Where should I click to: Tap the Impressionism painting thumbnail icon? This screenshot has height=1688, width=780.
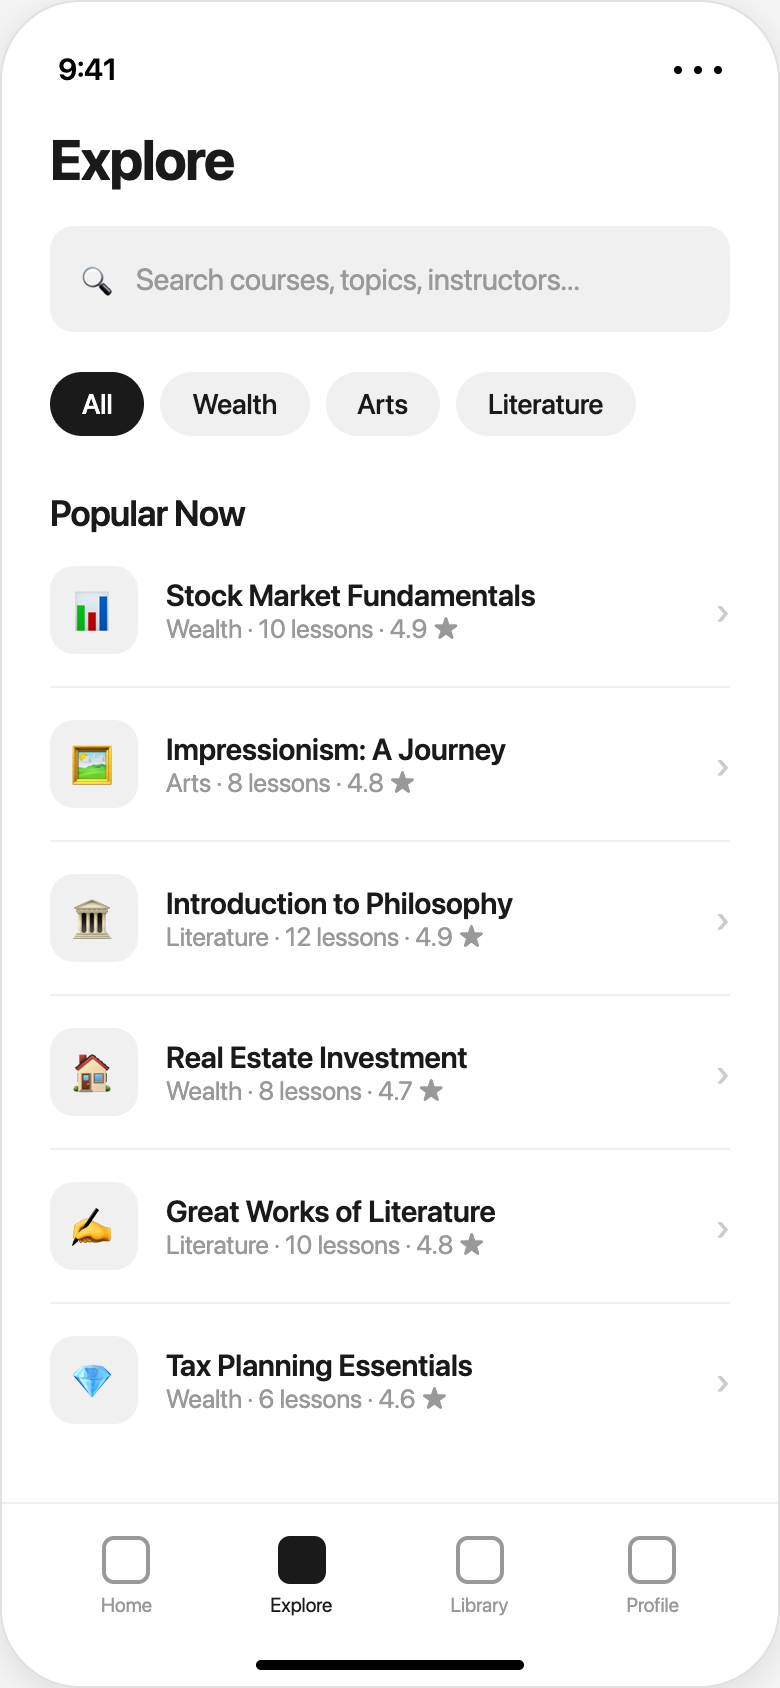(x=93, y=765)
